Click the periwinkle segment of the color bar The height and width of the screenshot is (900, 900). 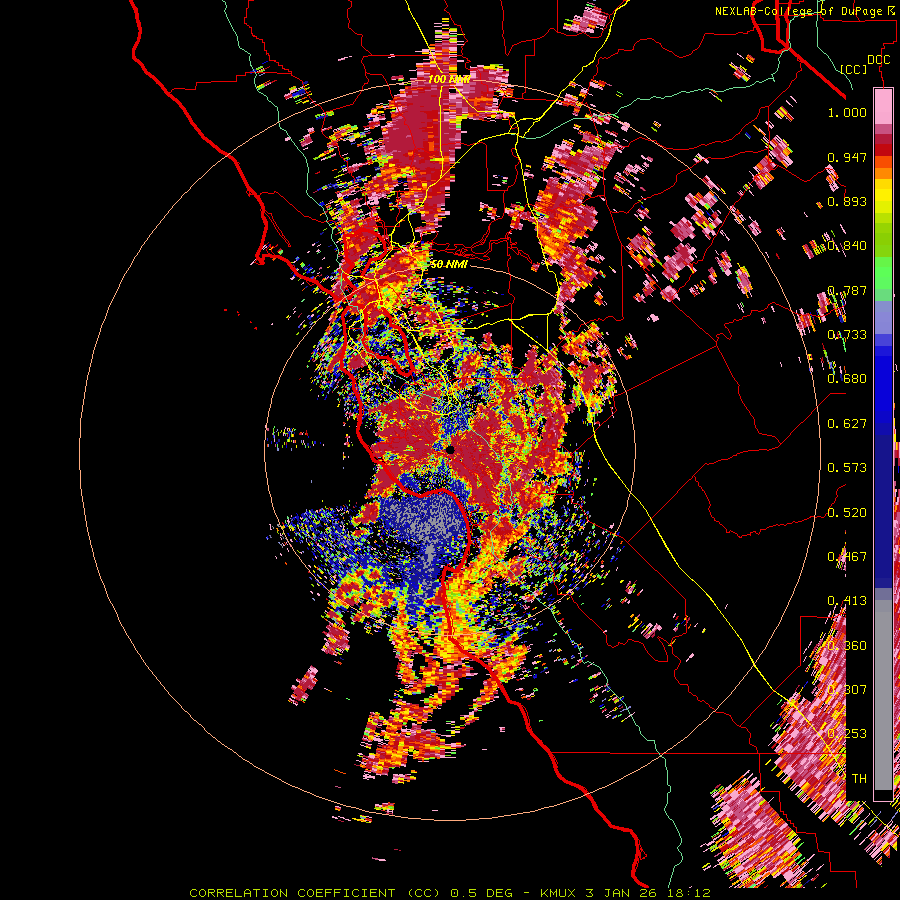(883, 317)
